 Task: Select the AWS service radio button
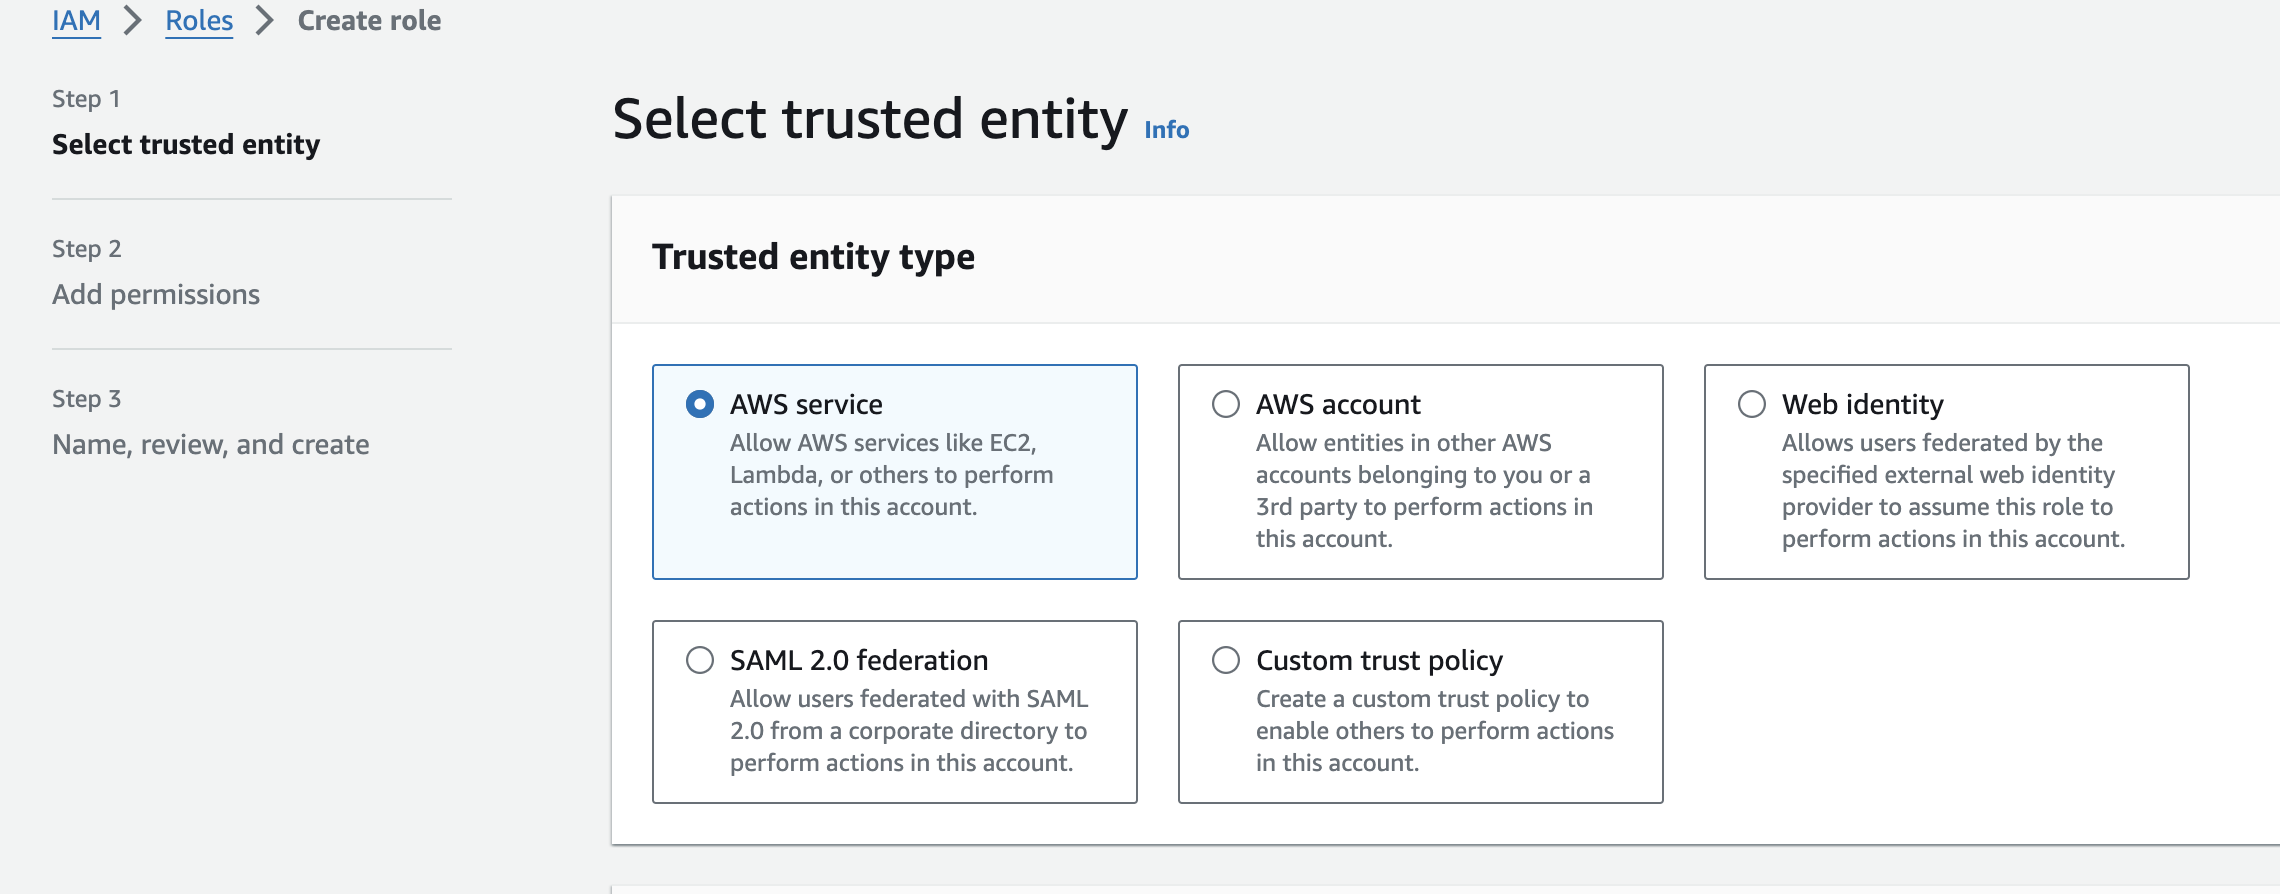(700, 404)
